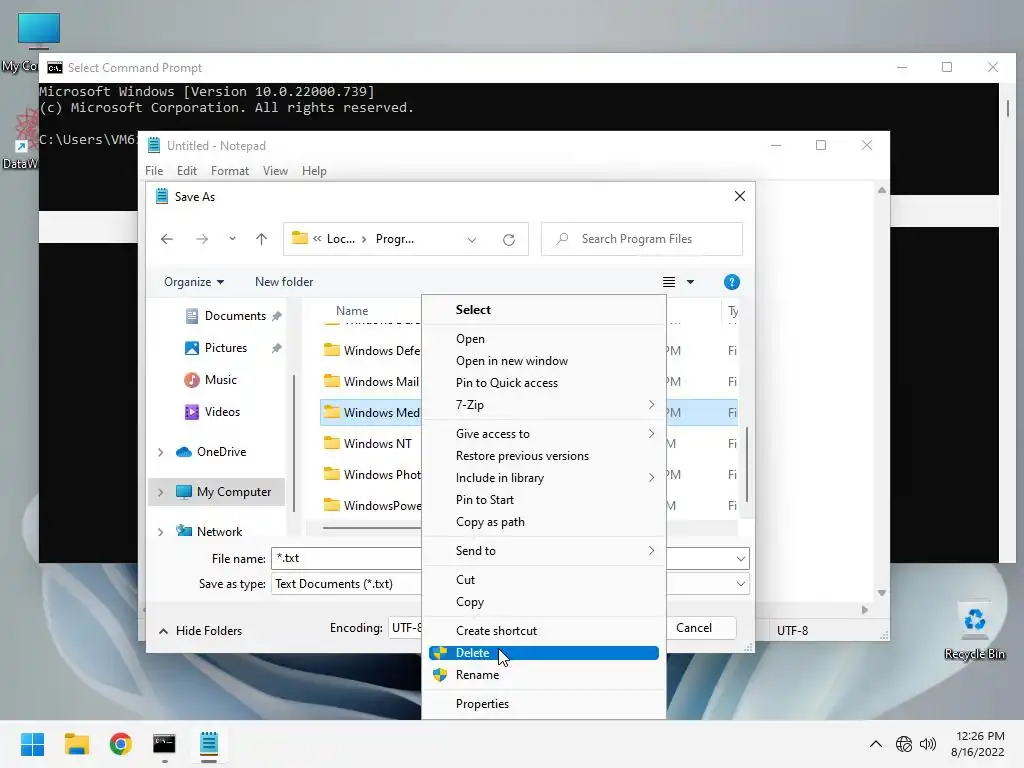Expand the Network tree node
The height and width of the screenshot is (768, 1024).
coord(161,532)
